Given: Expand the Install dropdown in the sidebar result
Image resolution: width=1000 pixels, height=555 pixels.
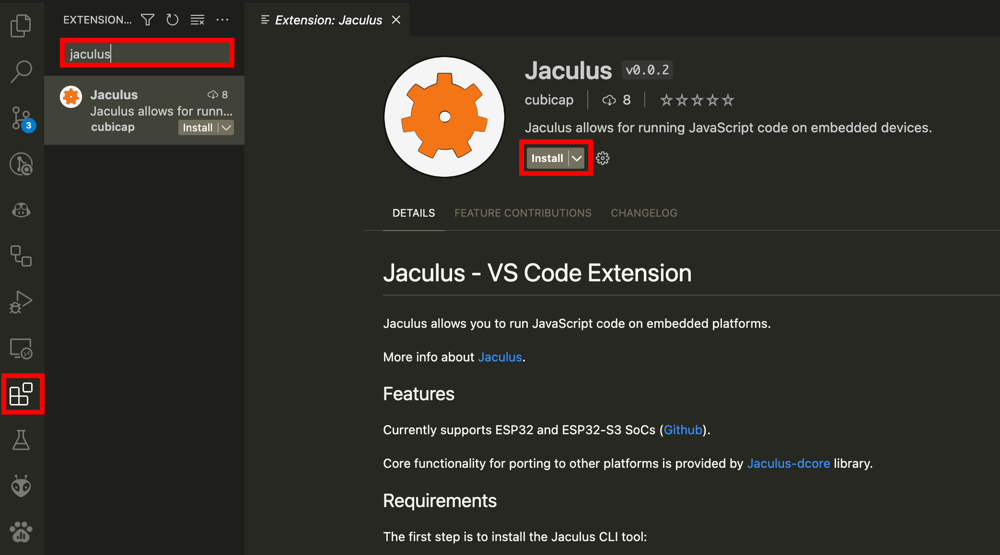Looking at the screenshot, I should tap(226, 128).
